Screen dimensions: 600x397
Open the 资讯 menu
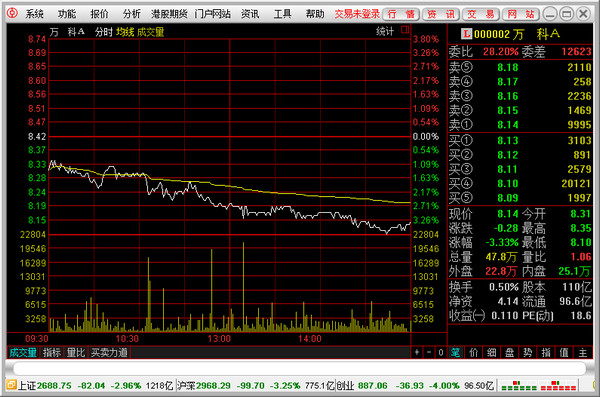pyautogui.click(x=250, y=14)
